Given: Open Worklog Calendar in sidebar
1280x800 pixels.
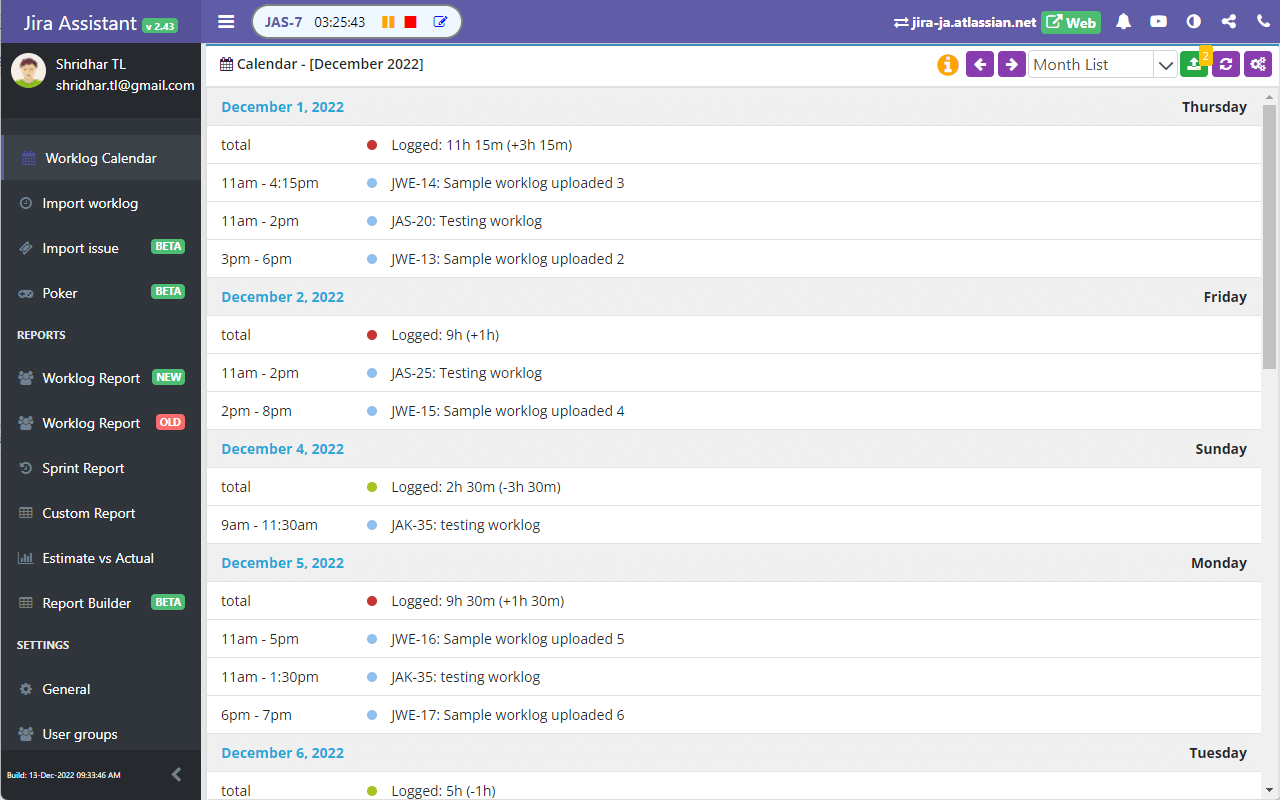Looking at the screenshot, I should pyautogui.click(x=101, y=158).
